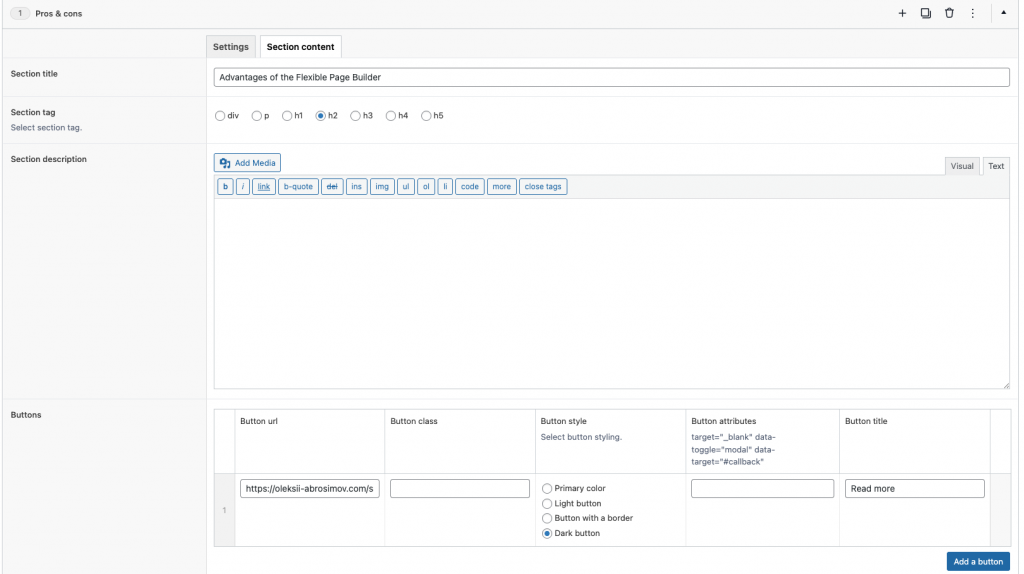Insert italic tag with i button

(243, 187)
